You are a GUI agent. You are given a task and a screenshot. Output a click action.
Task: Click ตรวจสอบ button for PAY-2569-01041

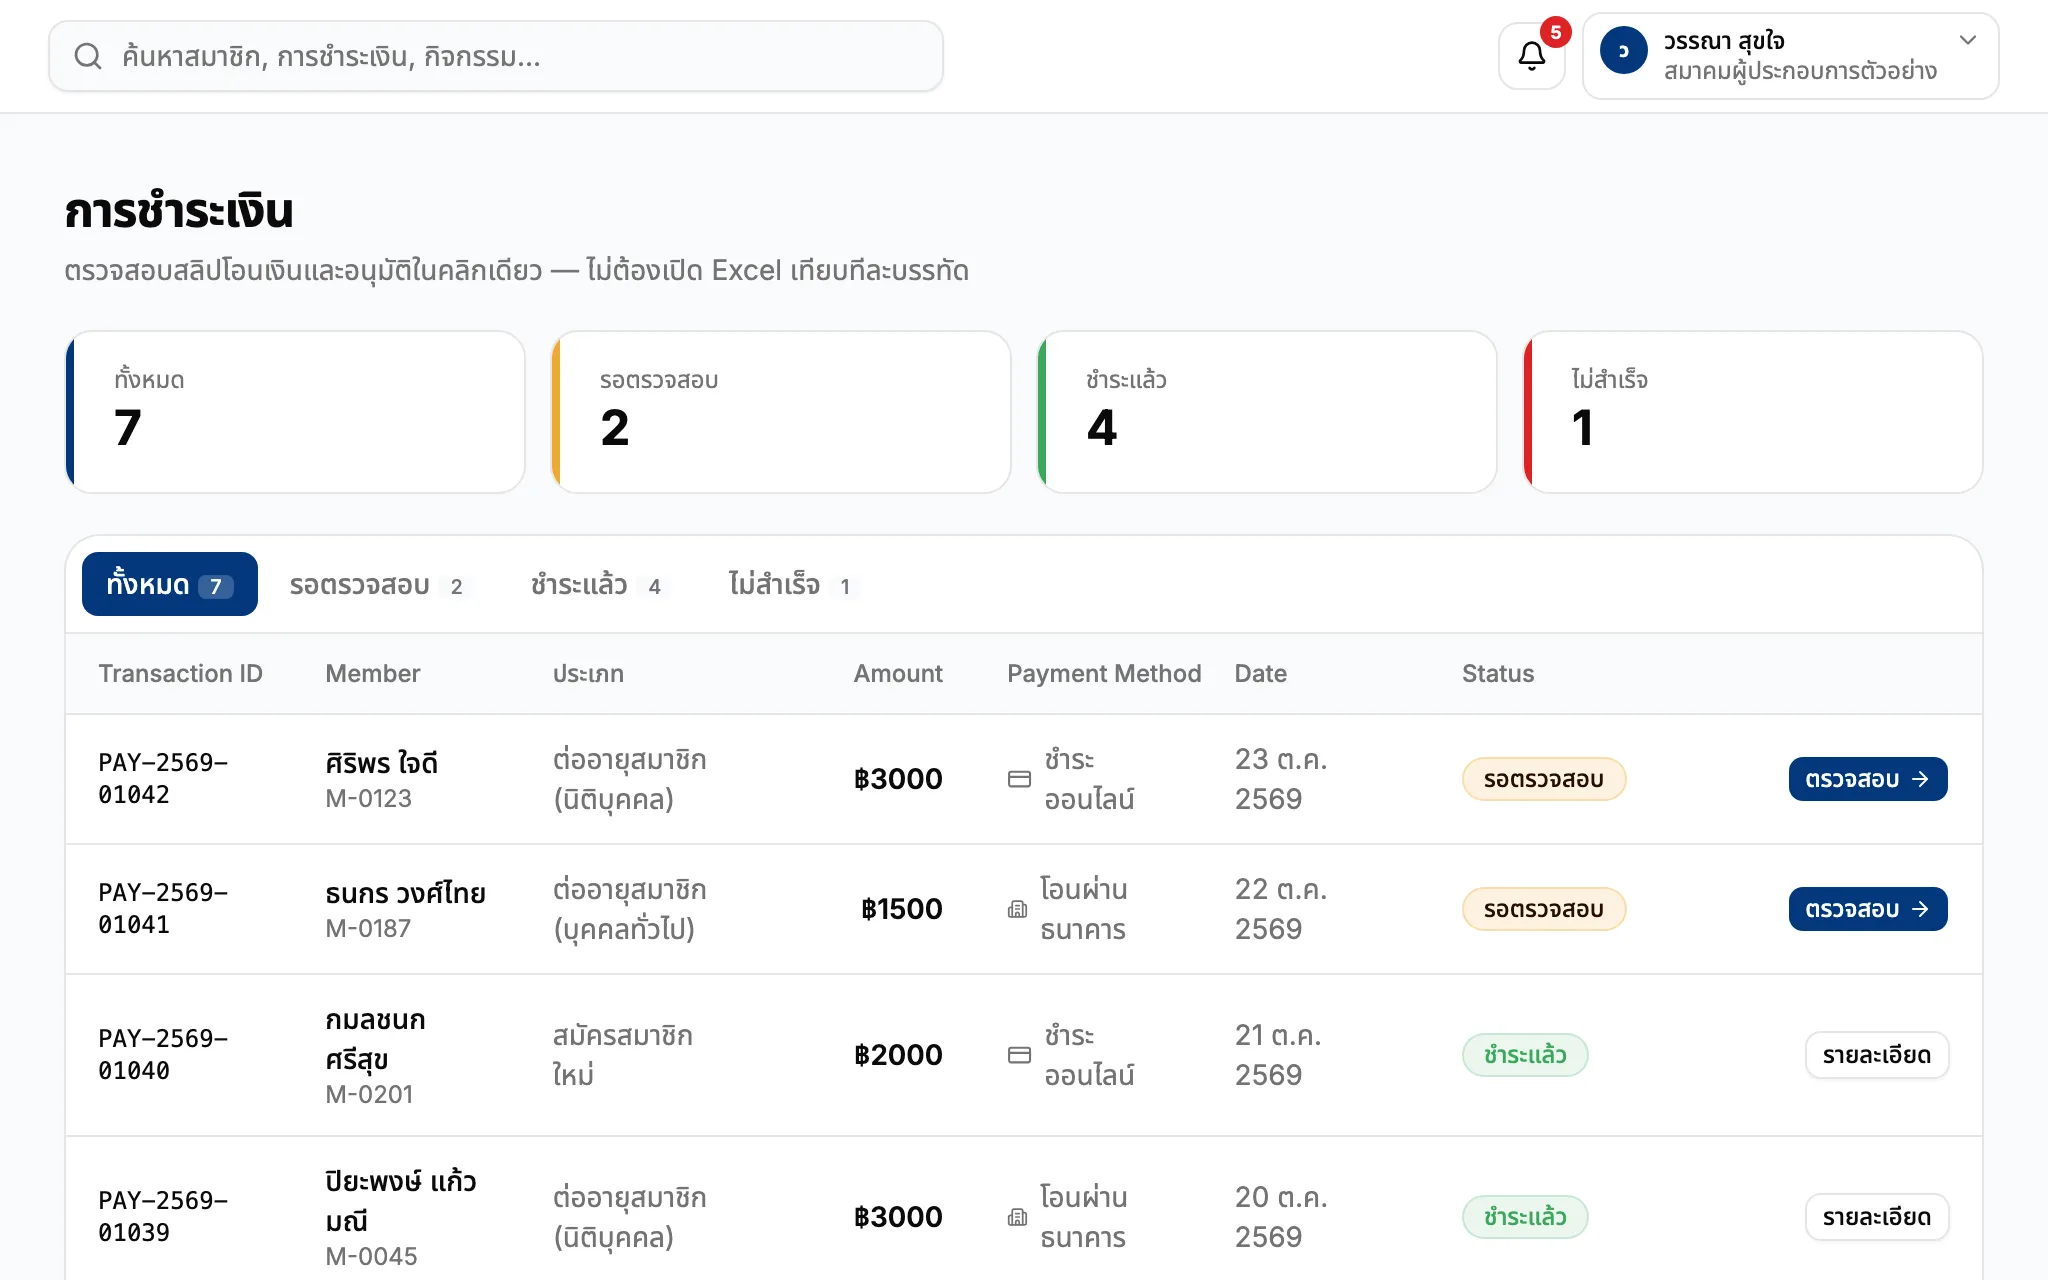(1867, 909)
